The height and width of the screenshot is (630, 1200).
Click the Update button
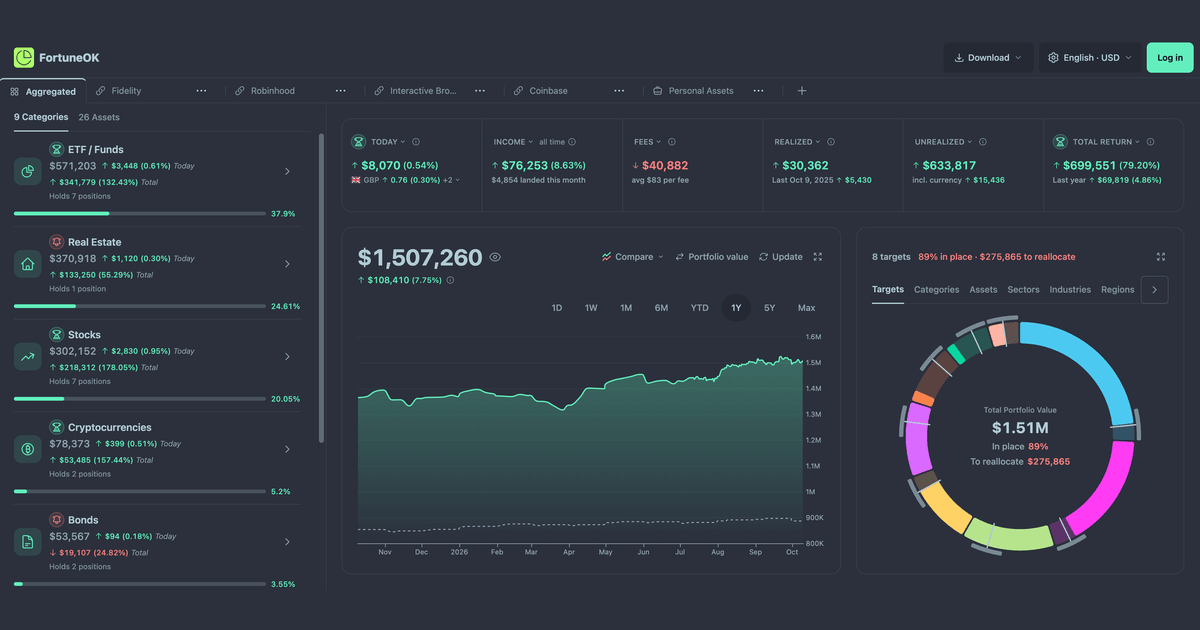pos(781,257)
